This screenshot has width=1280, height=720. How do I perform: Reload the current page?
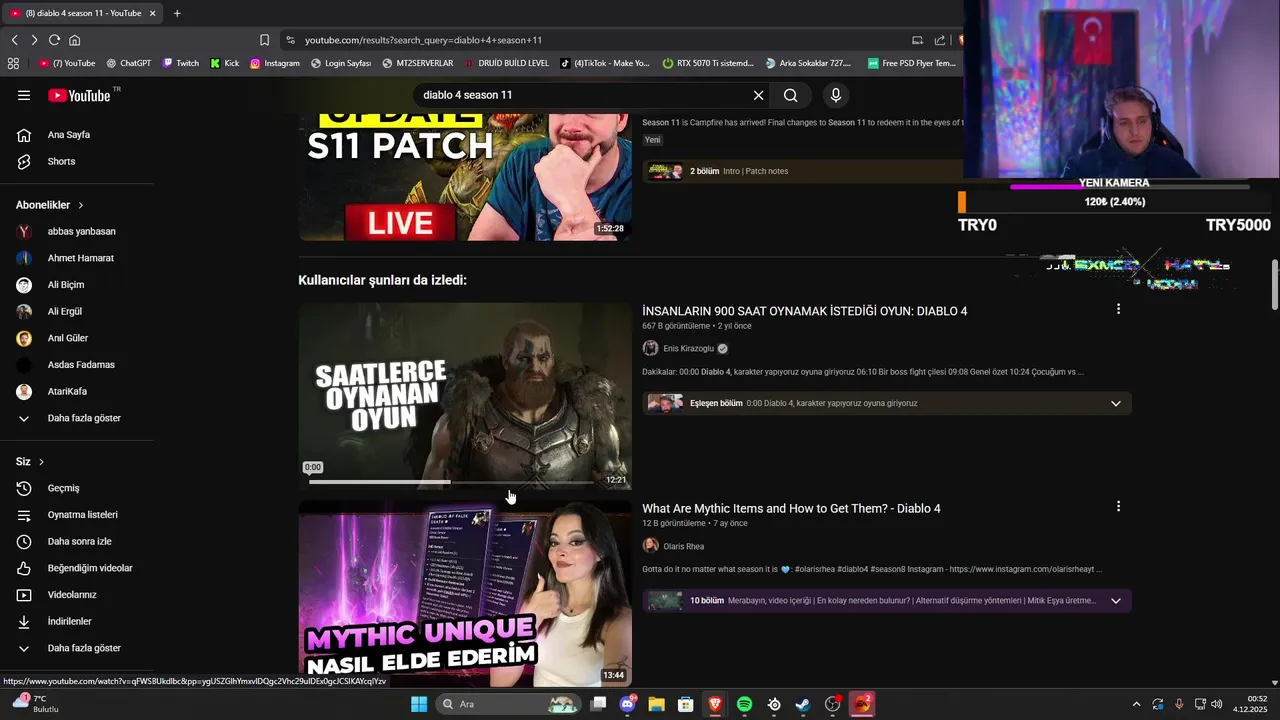(x=54, y=40)
